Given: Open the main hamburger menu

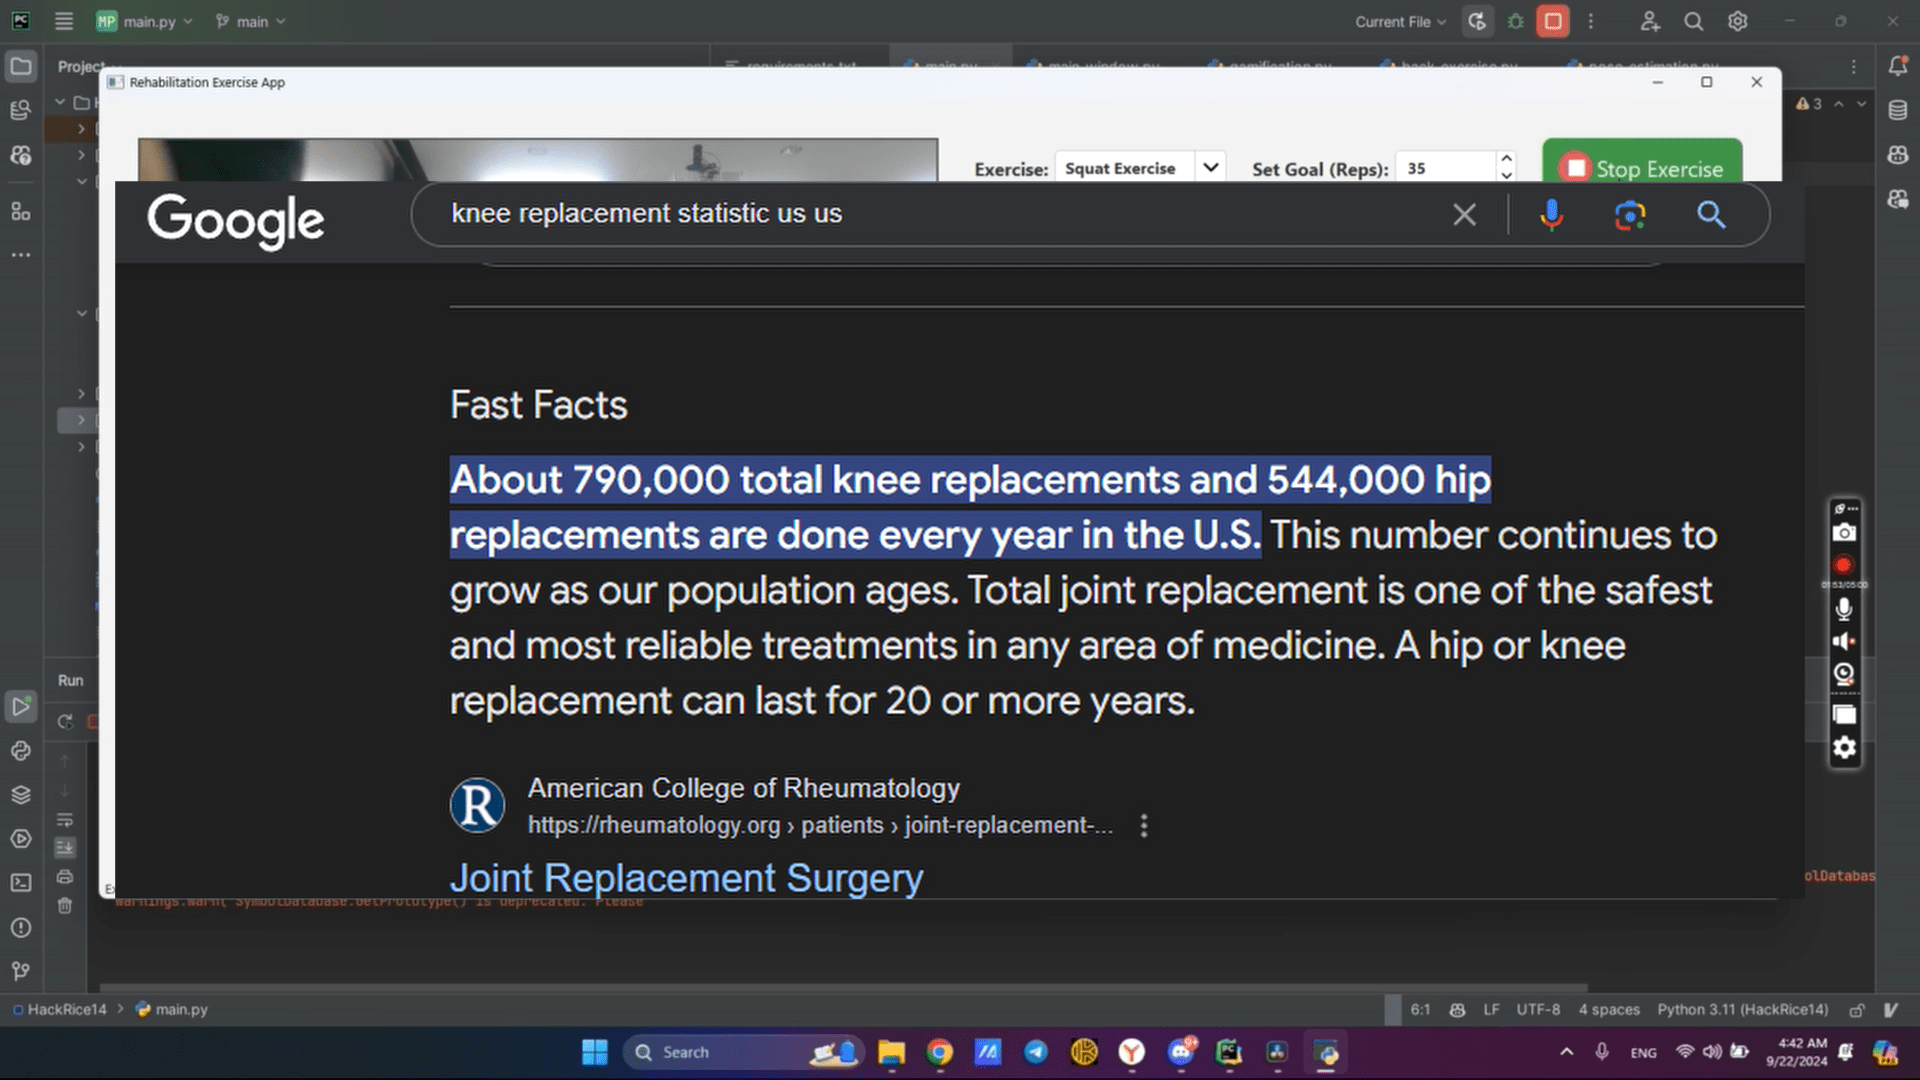Looking at the screenshot, I should (64, 21).
